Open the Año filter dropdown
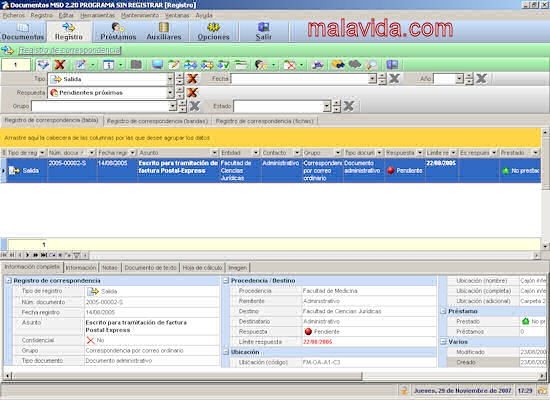Image resolution: width=550 pixels, height=400 pixels. point(460,79)
